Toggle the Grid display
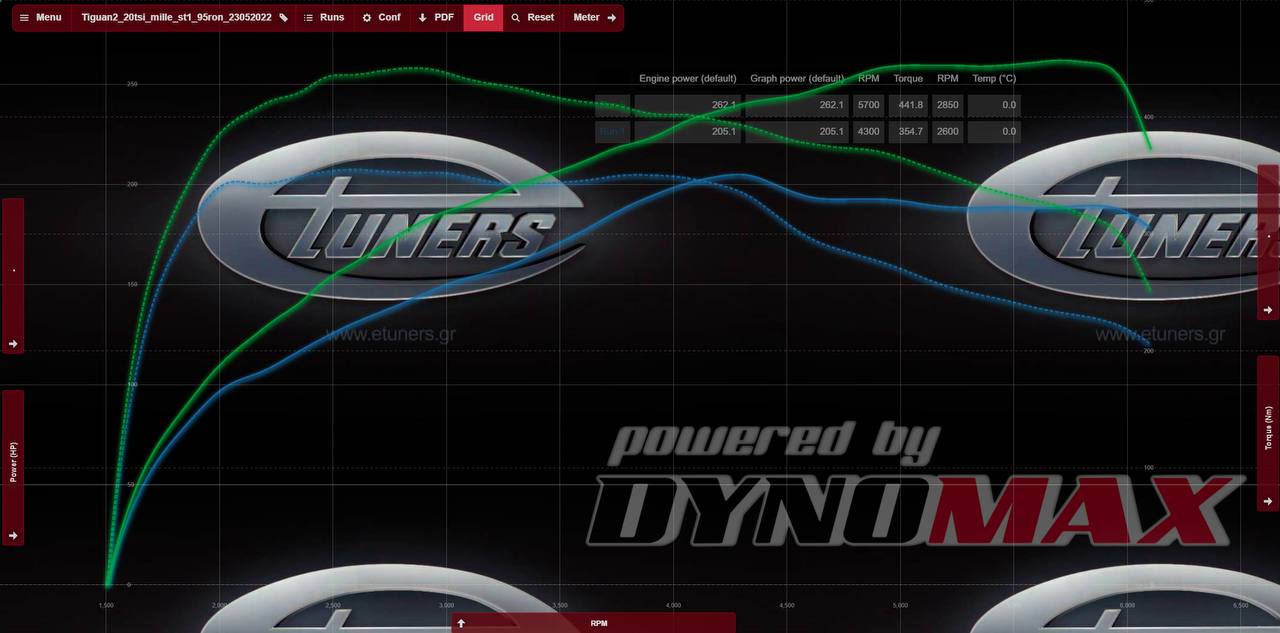 (483, 18)
